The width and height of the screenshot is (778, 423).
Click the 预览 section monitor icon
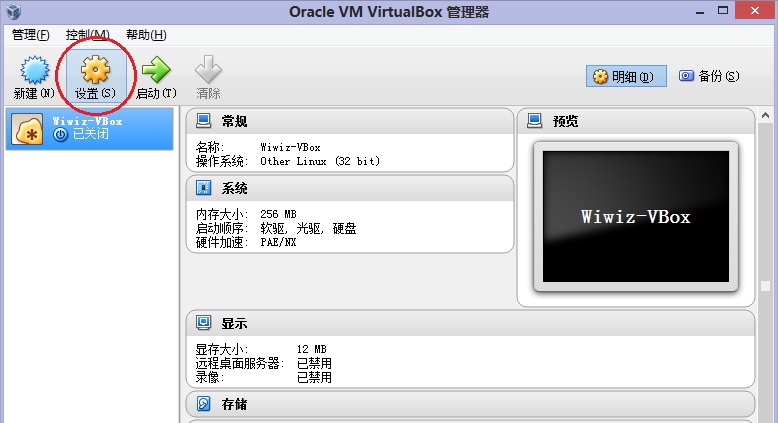534,121
